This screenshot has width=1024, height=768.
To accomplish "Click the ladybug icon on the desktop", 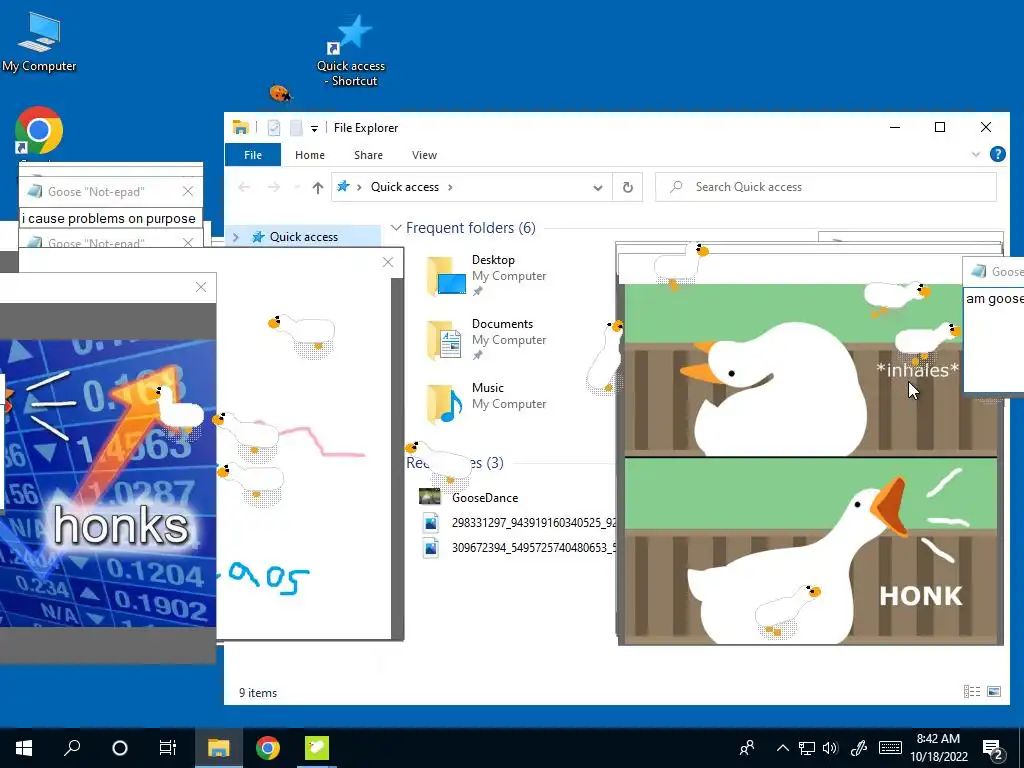I will (280, 93).
